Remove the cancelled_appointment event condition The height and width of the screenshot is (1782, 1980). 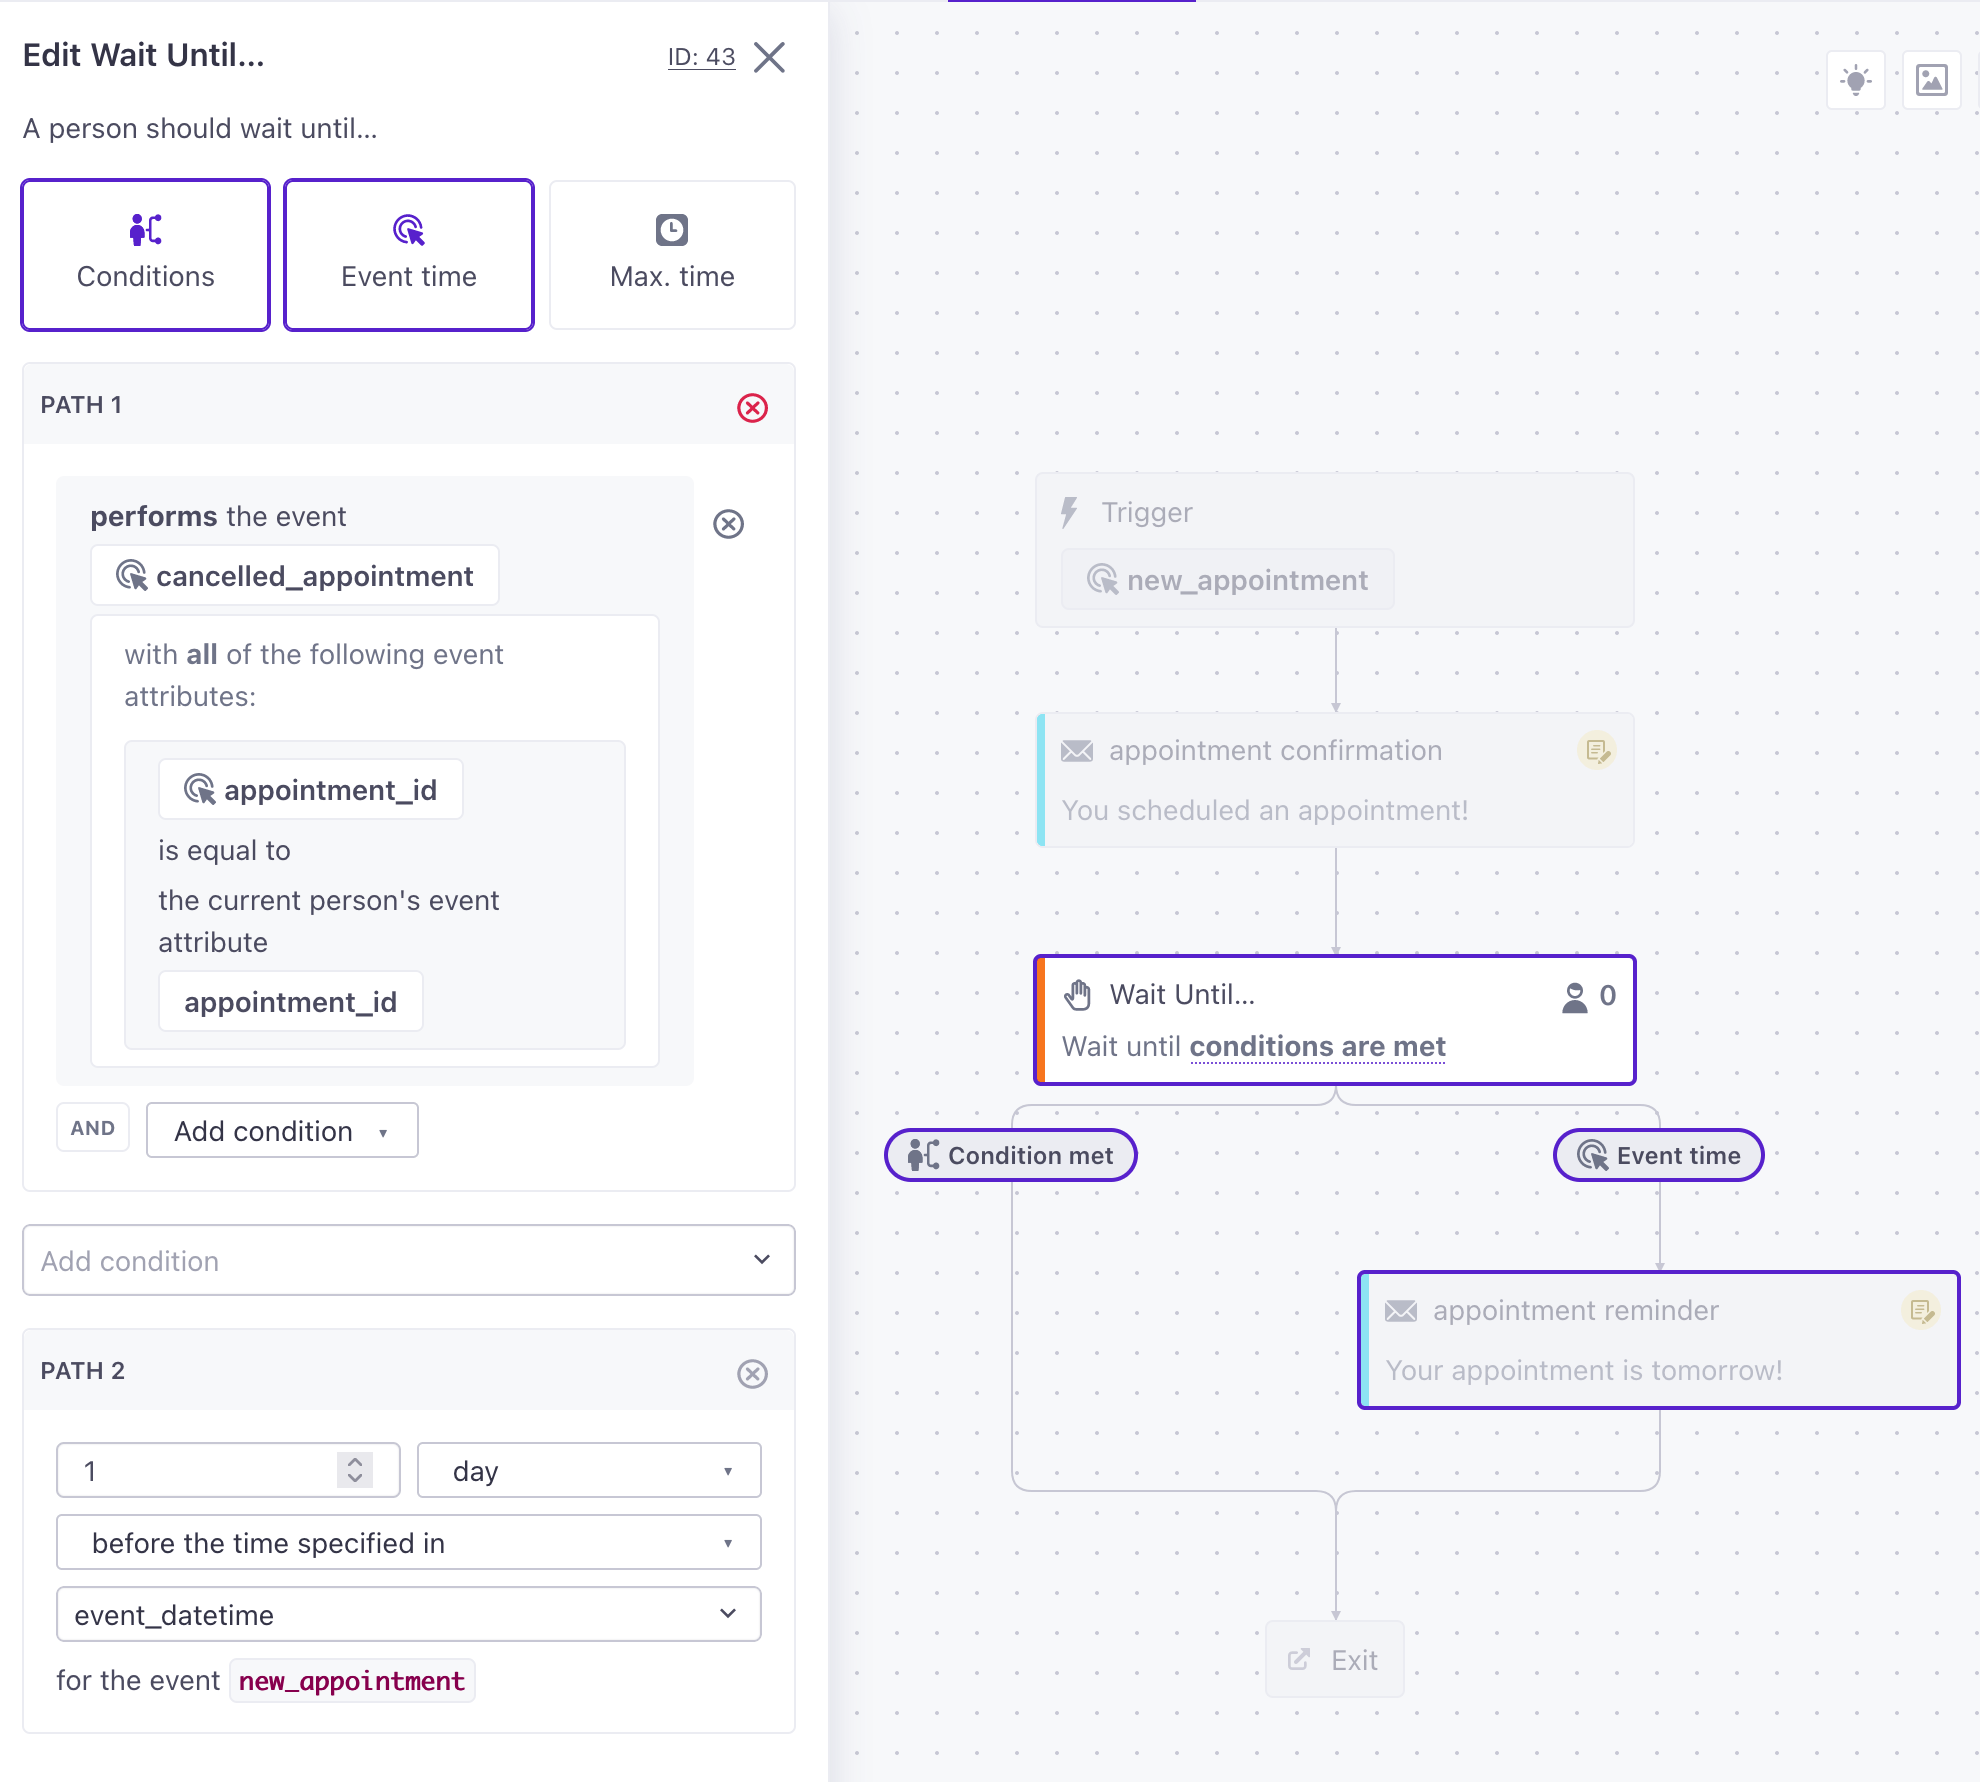[x=728, y=524]
